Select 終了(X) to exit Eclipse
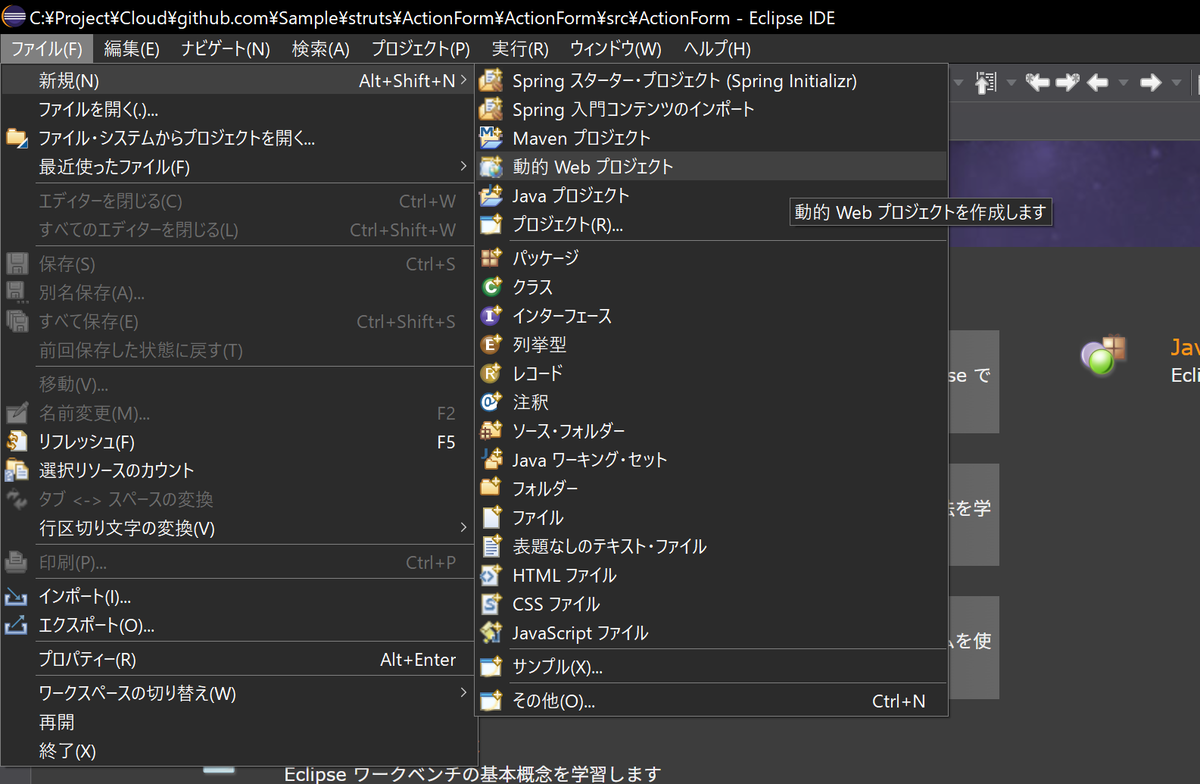Viewport: 1200px width, 784px height. point(238,751)
